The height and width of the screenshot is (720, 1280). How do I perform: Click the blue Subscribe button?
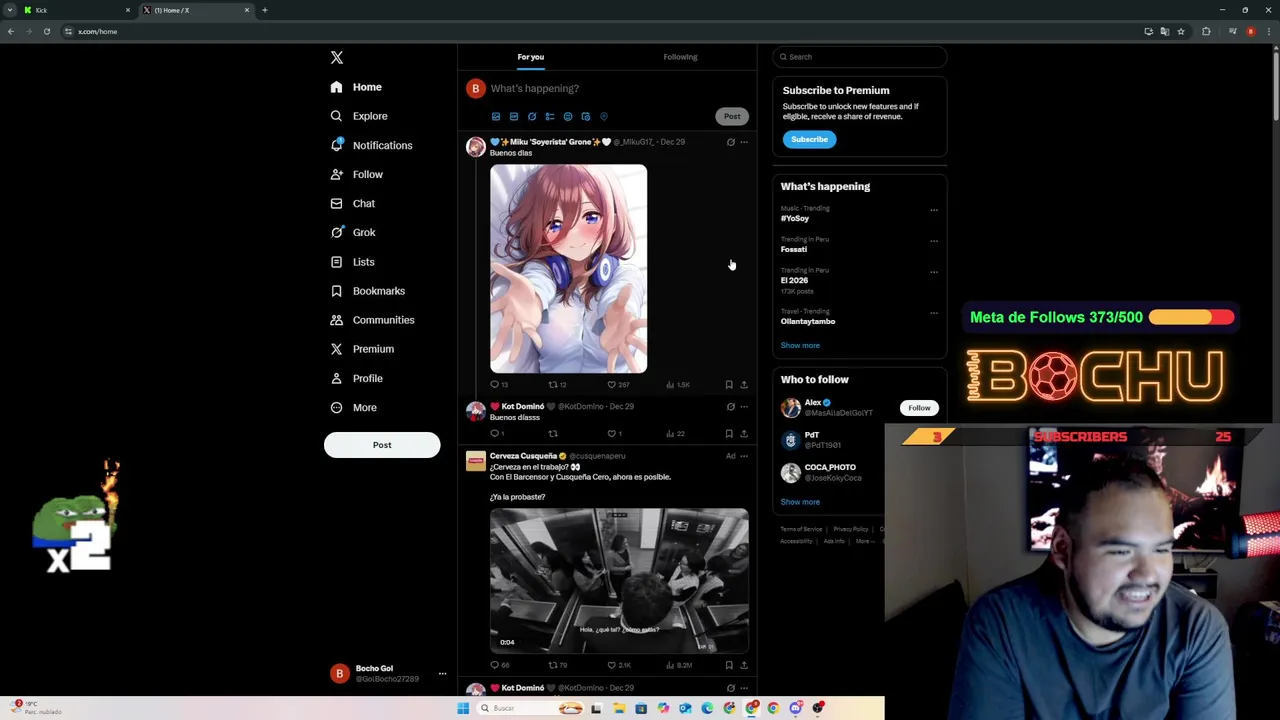coord(809,139)
